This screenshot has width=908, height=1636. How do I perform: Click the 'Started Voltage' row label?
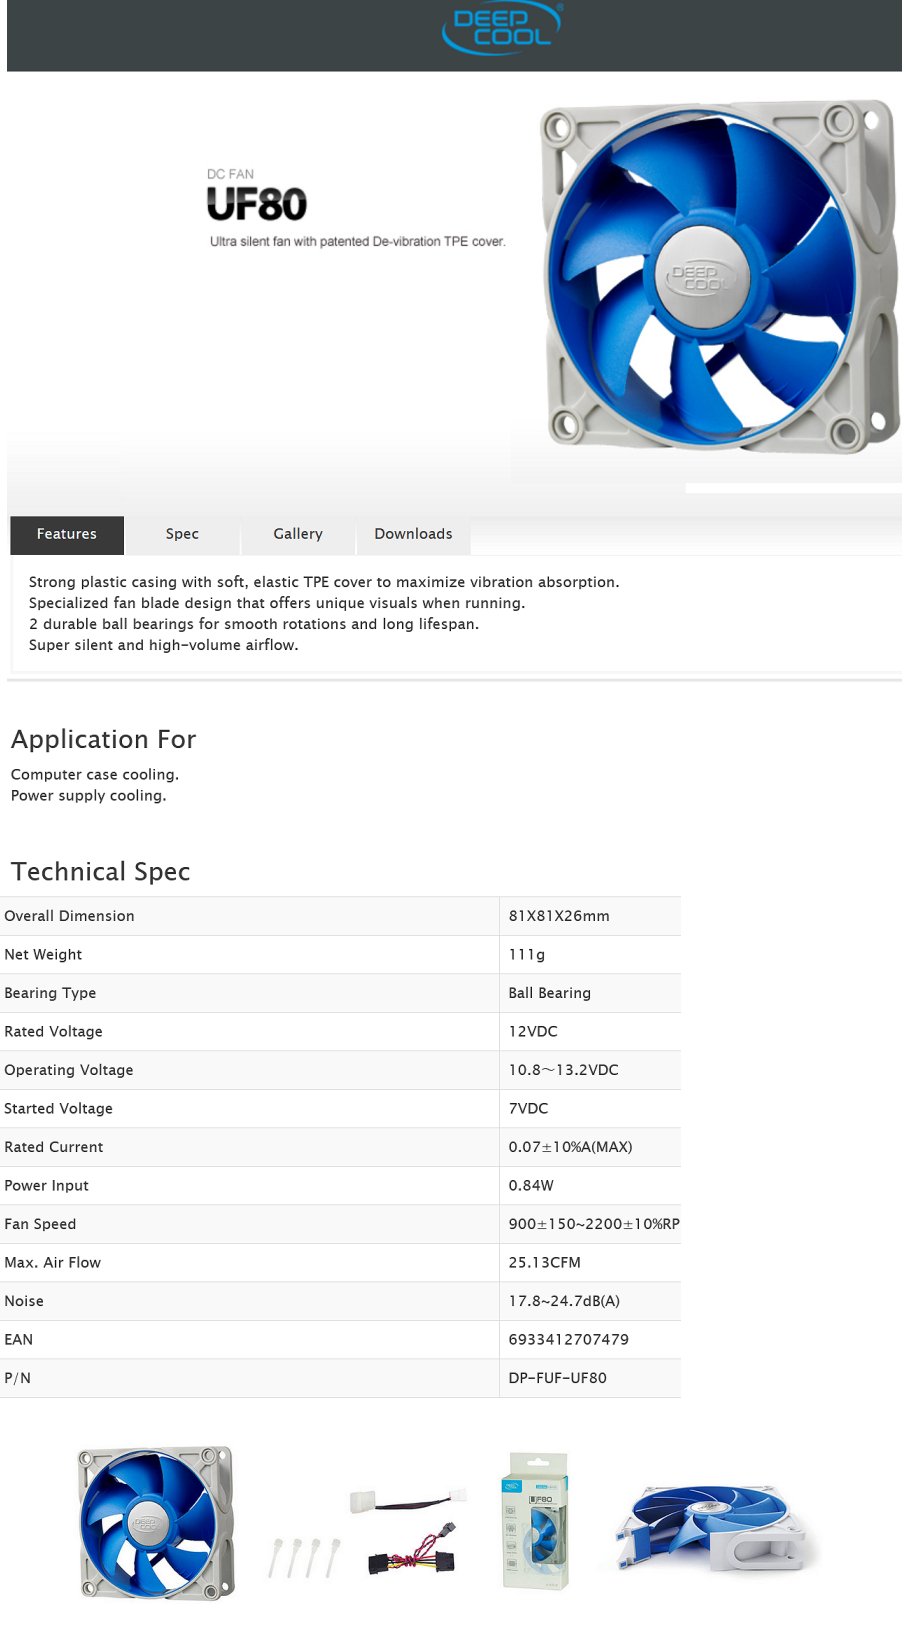58,1109
